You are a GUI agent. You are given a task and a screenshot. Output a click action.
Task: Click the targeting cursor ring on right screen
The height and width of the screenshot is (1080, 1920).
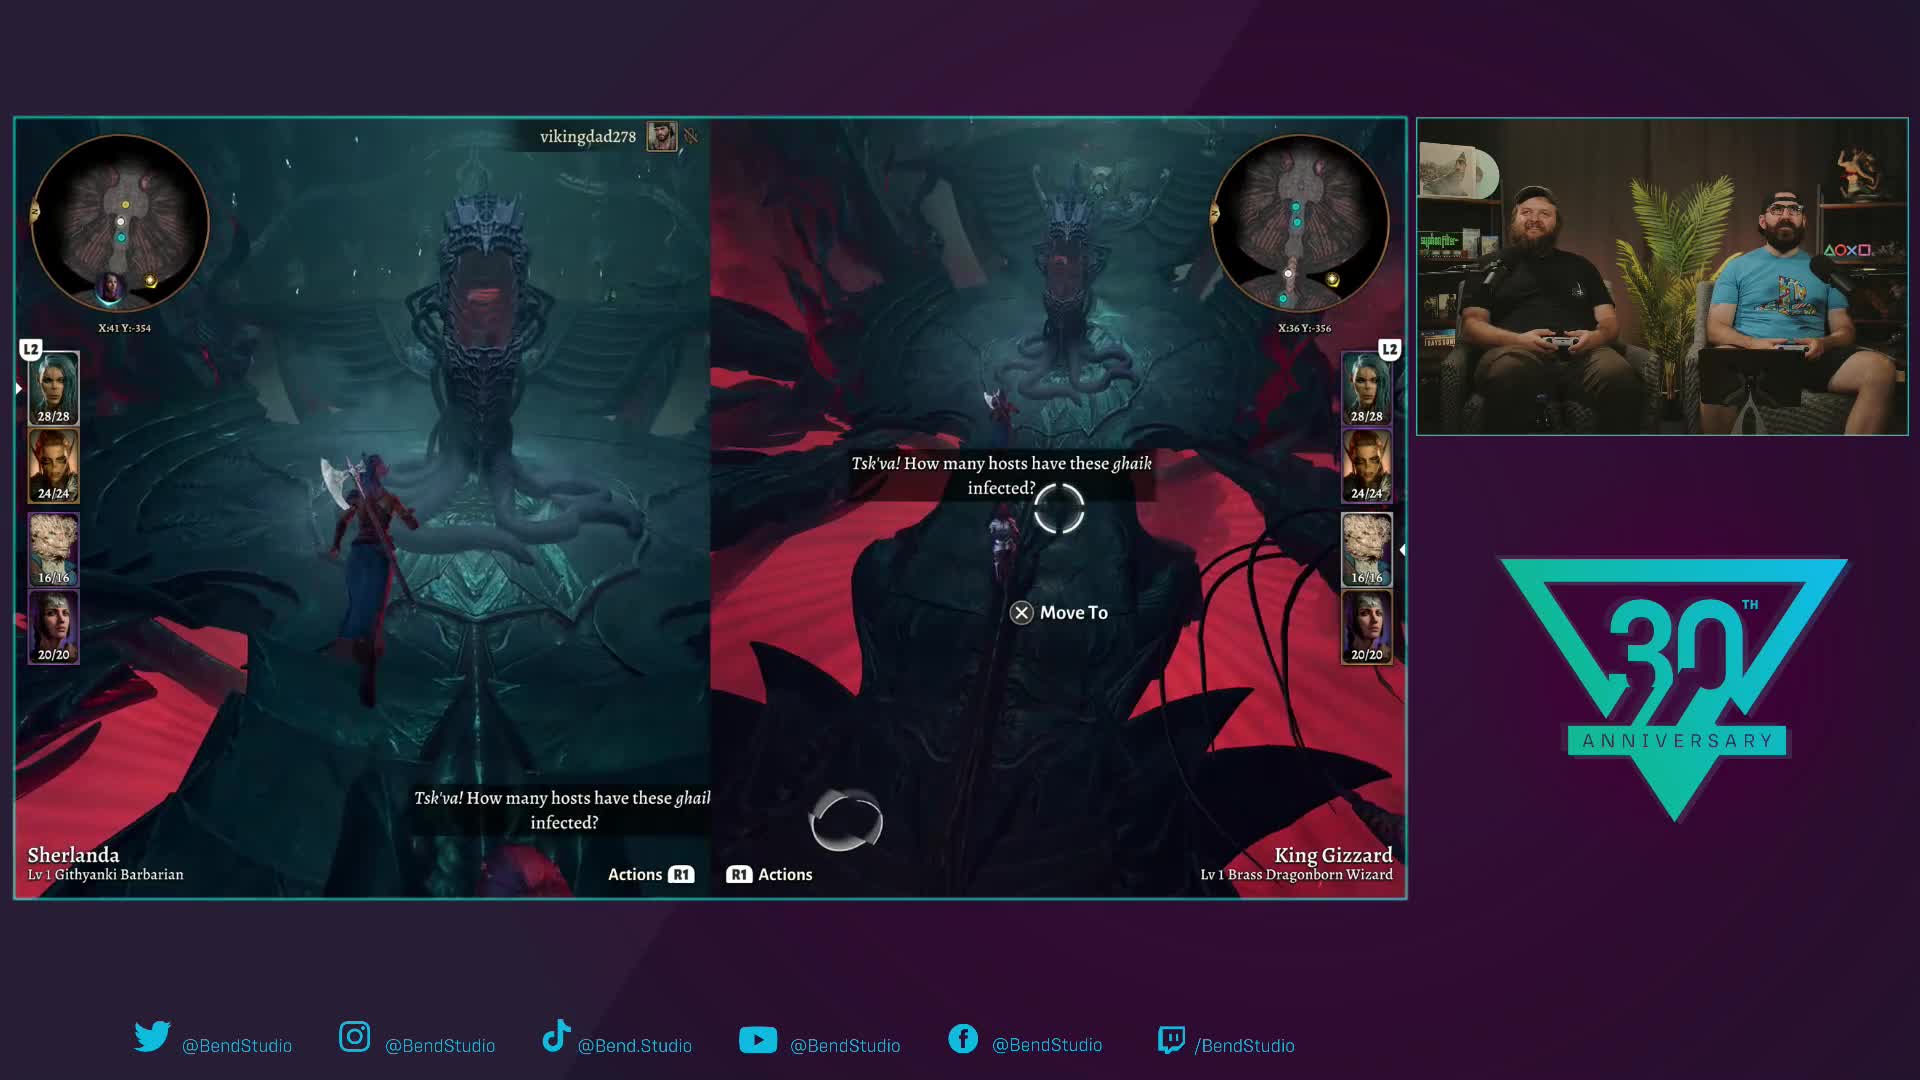pyautogui.click(x=1059, y=509)
